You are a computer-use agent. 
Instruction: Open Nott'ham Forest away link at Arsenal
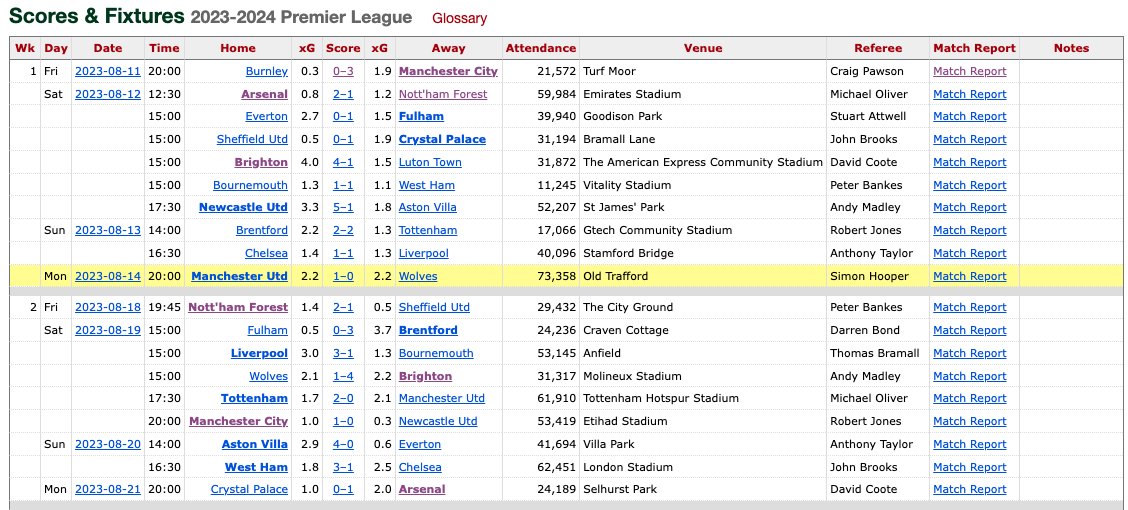pos(442,94)
